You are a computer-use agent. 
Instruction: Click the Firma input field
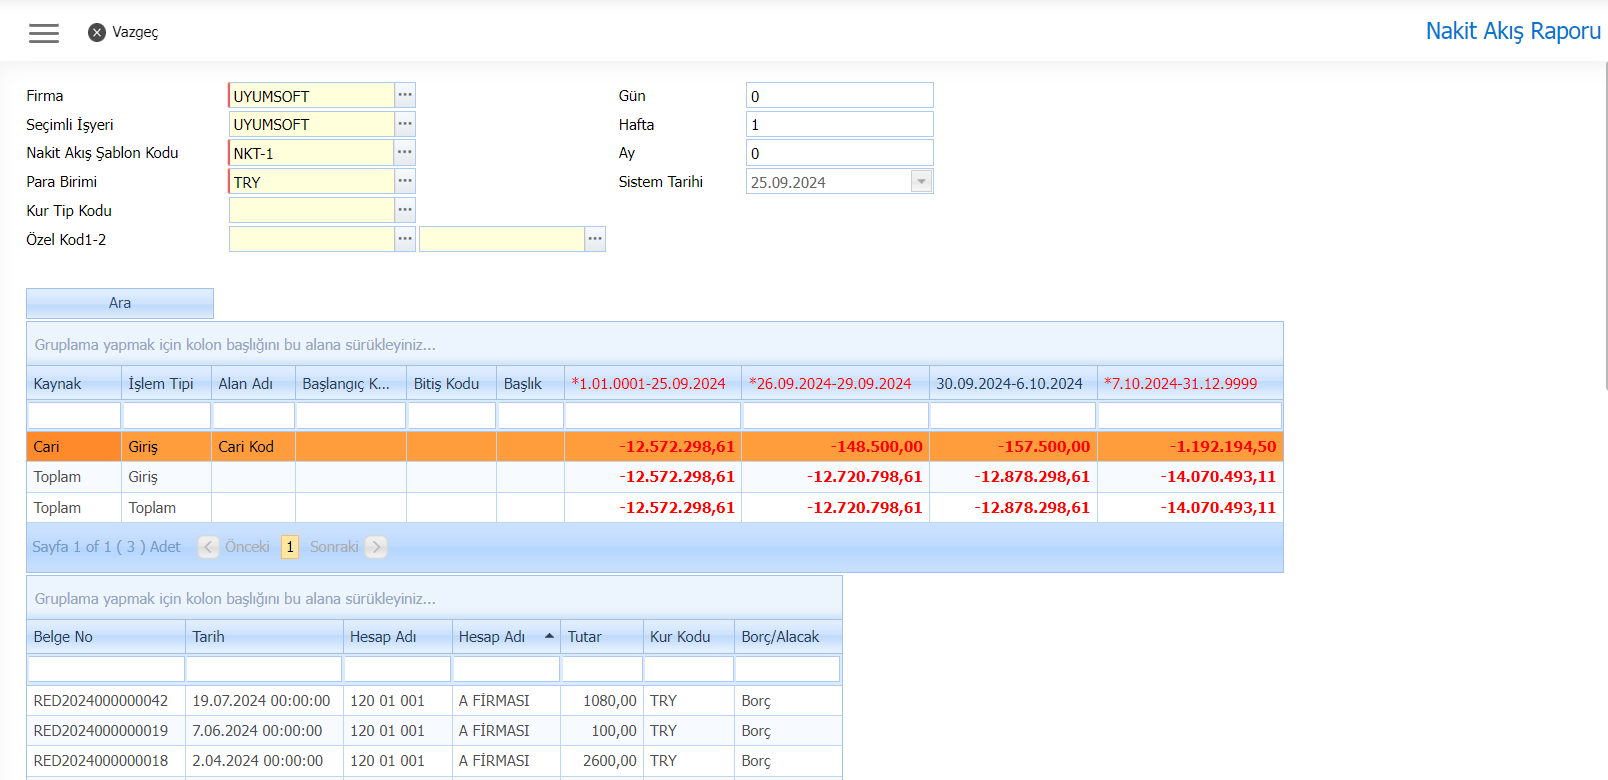click(312, 95)
